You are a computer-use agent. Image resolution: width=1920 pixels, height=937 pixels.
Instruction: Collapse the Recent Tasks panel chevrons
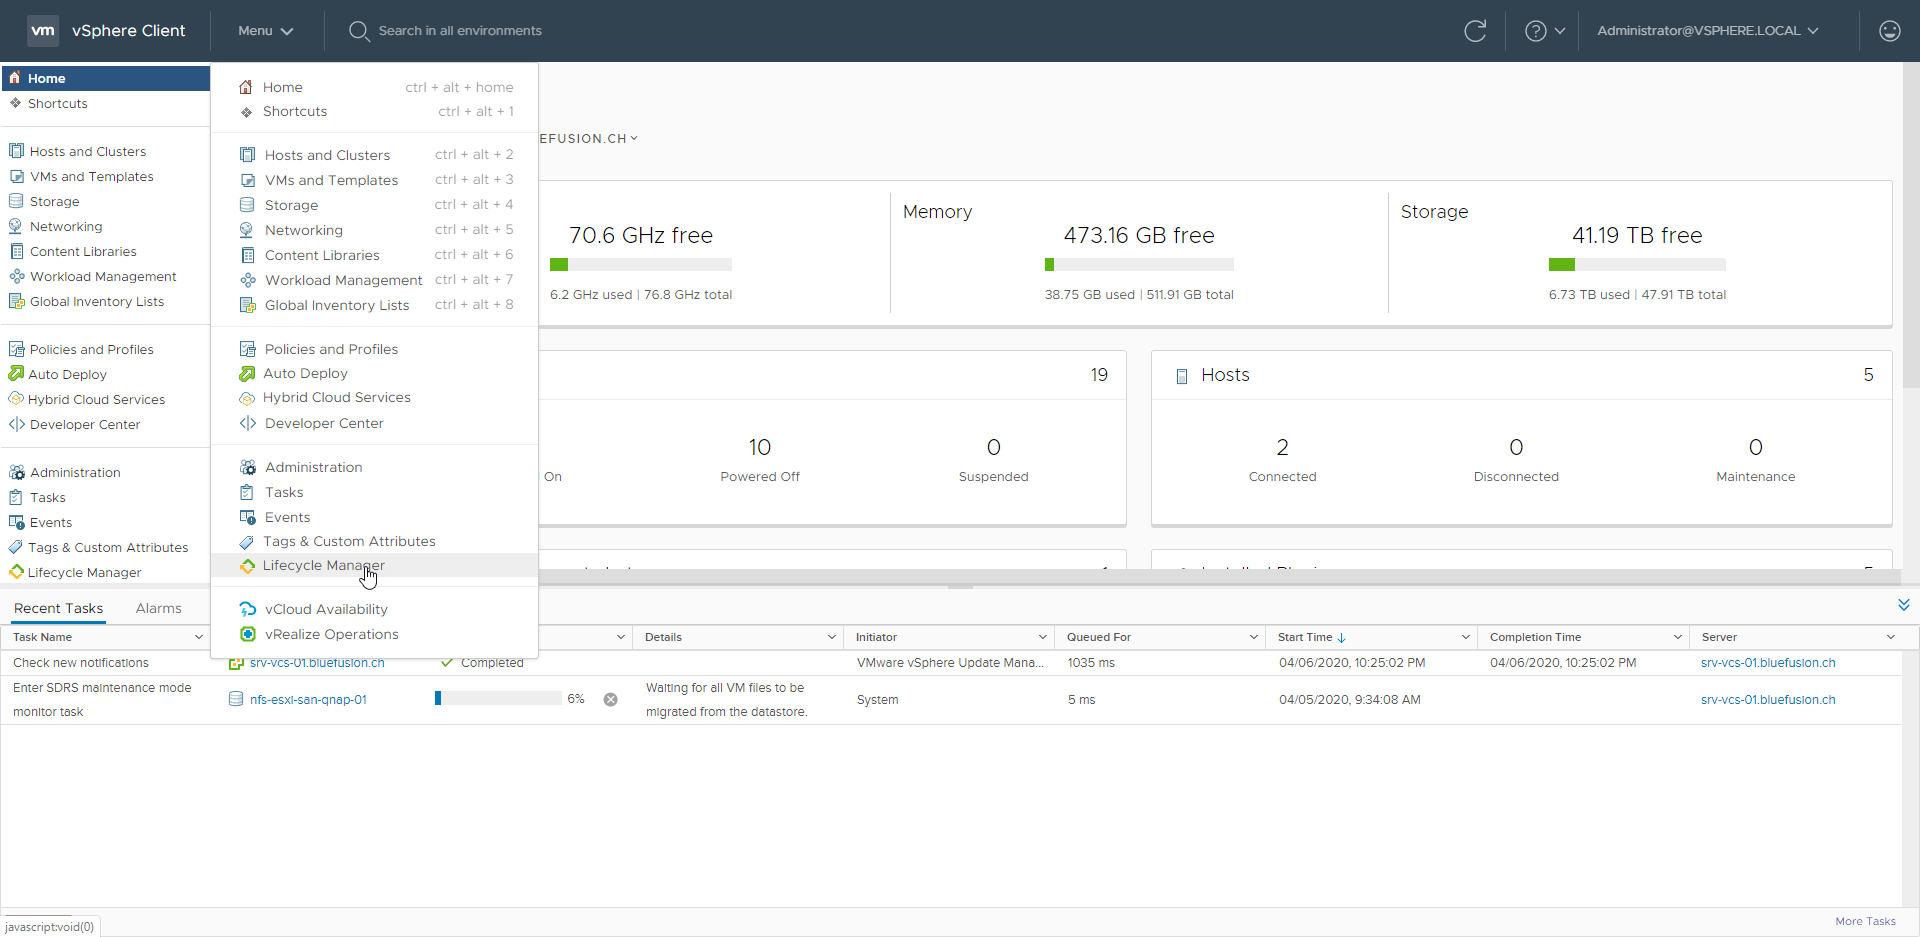pyautogui.click(x=1903, y=605)
